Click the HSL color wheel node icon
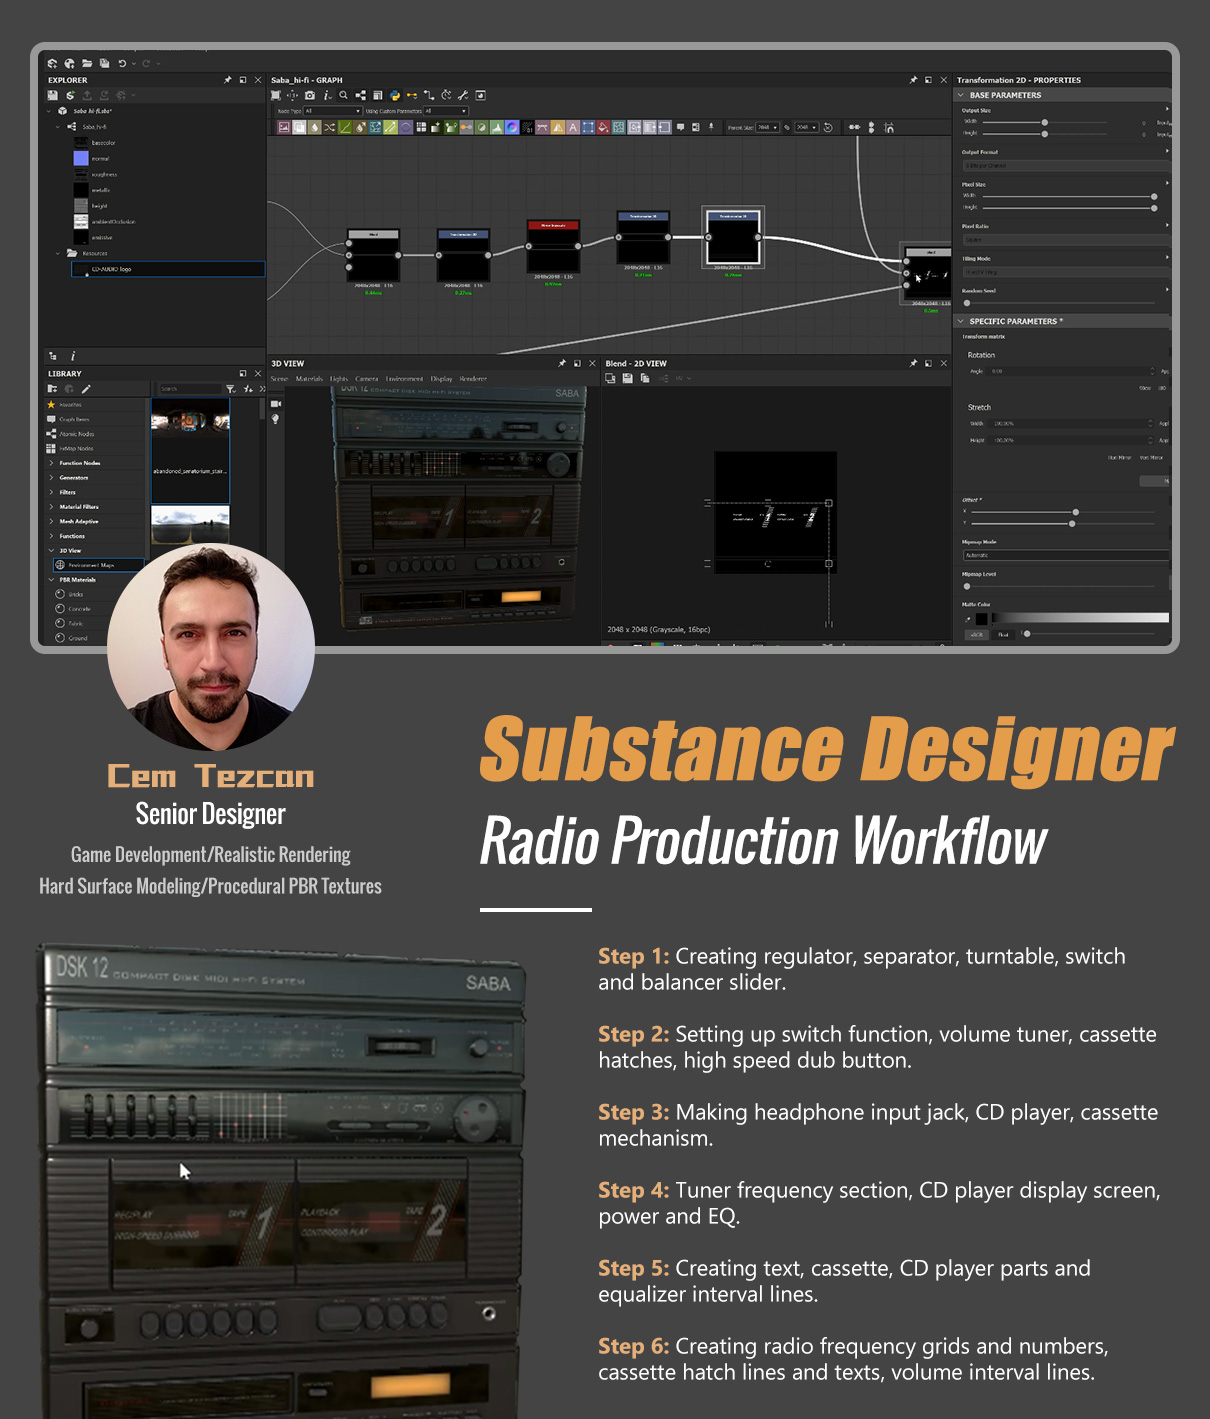 point(512,127)
